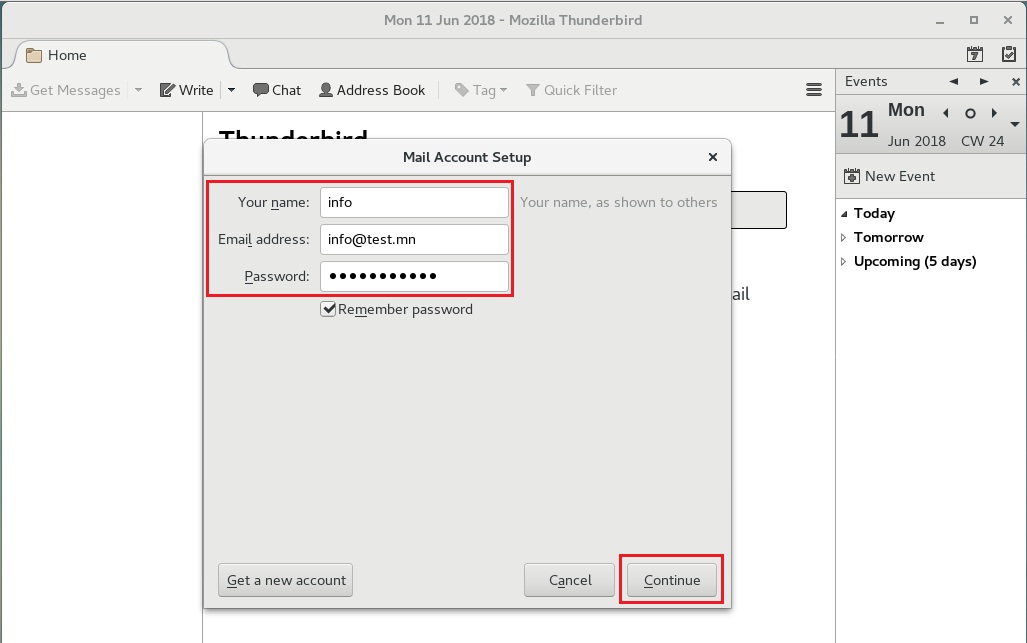Collapse the Today section
Image resolution: width=1027 pixels, height=643 pixels.
point(844,214)
